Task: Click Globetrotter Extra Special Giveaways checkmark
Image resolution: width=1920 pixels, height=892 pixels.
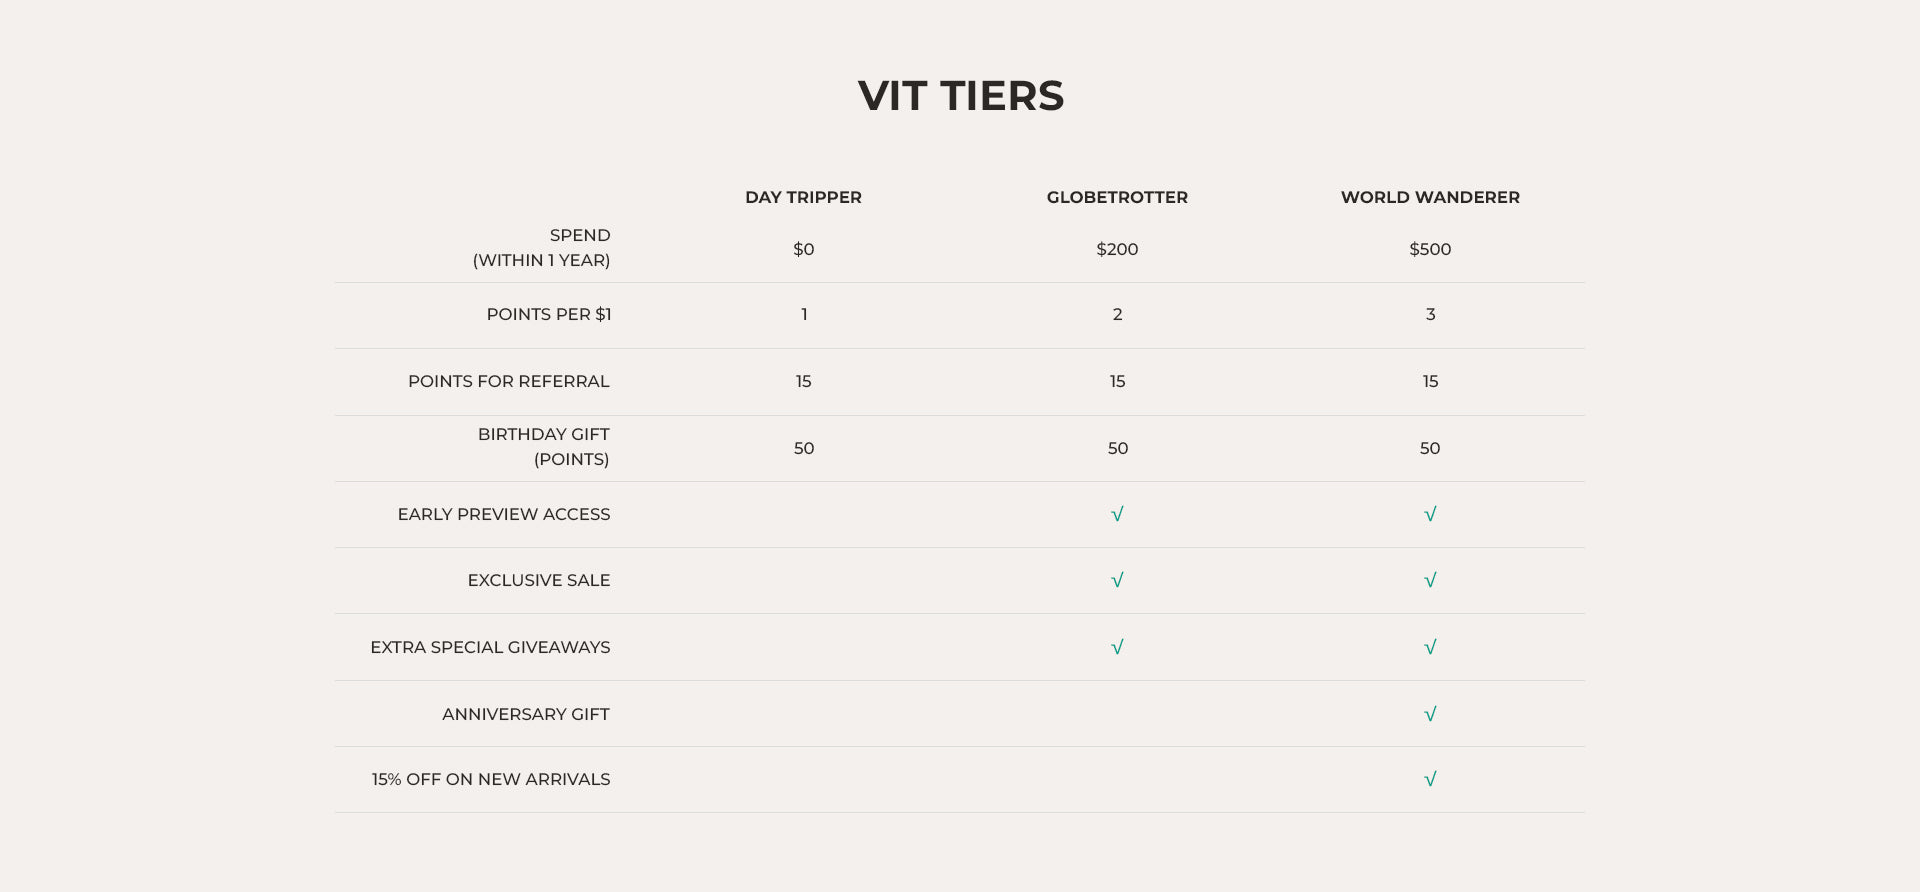Action: (x=1117, y=647)
